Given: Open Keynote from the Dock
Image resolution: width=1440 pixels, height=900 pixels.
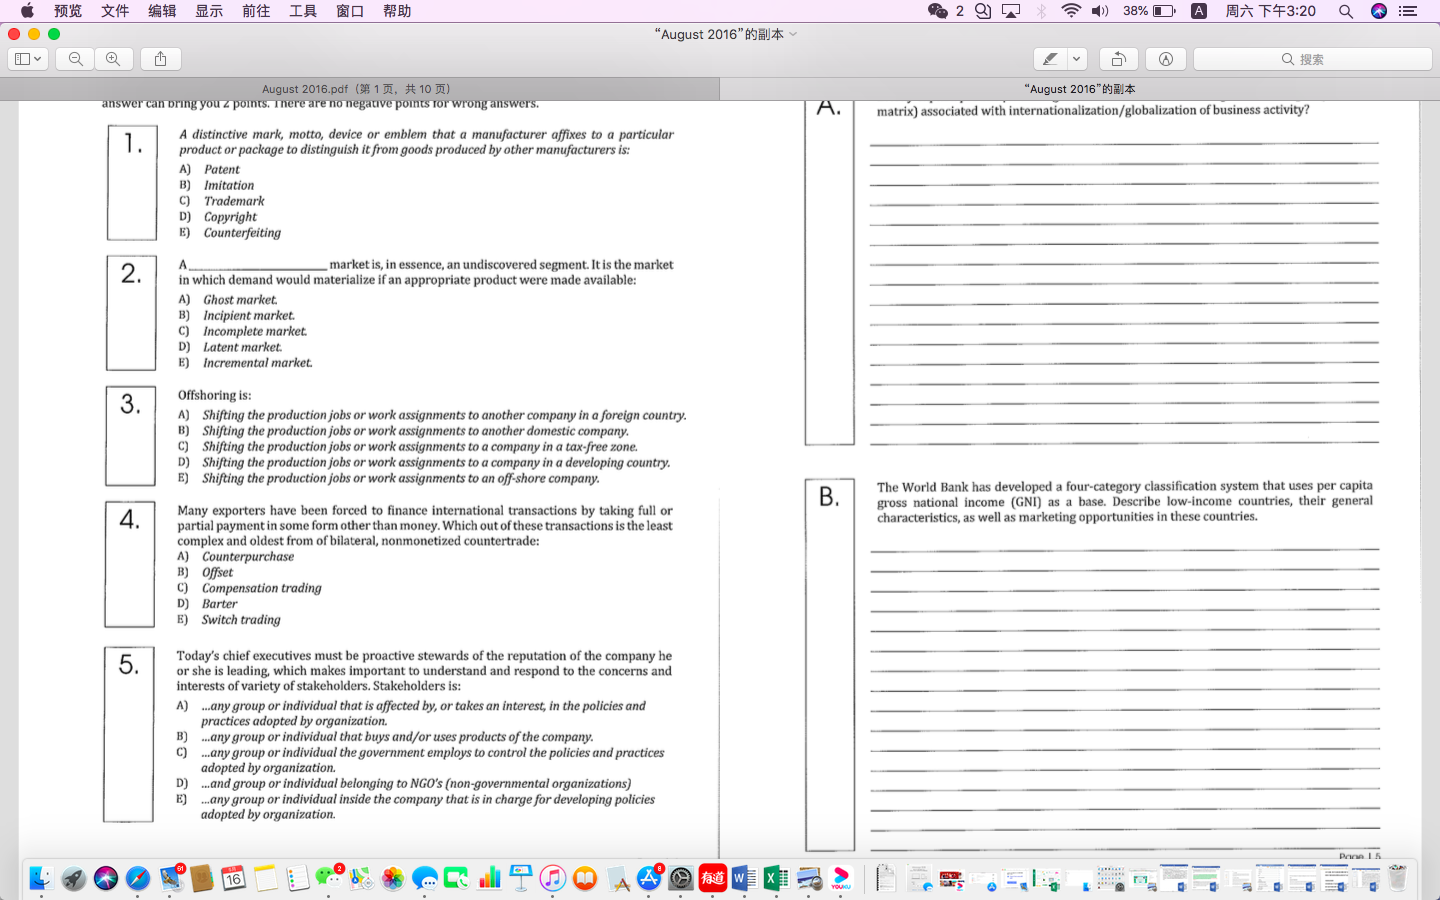Looking at the screenshot, I should tap(521, 878).
